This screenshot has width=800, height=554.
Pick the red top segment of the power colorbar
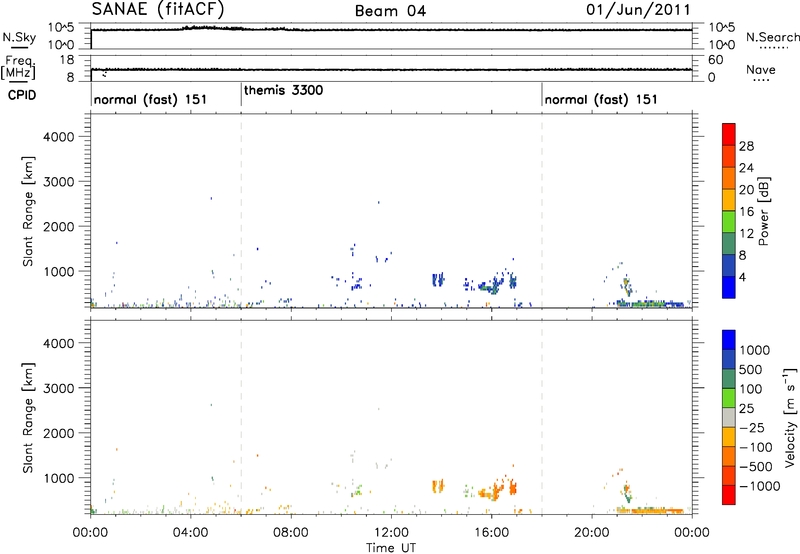point(729,134)
